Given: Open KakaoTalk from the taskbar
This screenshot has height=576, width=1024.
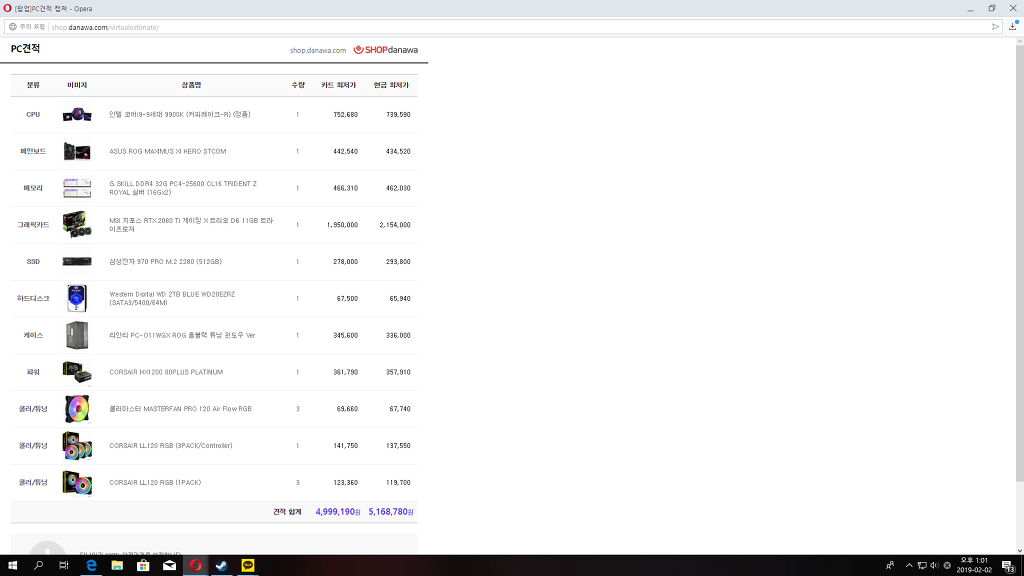Looking at the screenshot, I should pyautogui.click(x=248, y=566).
